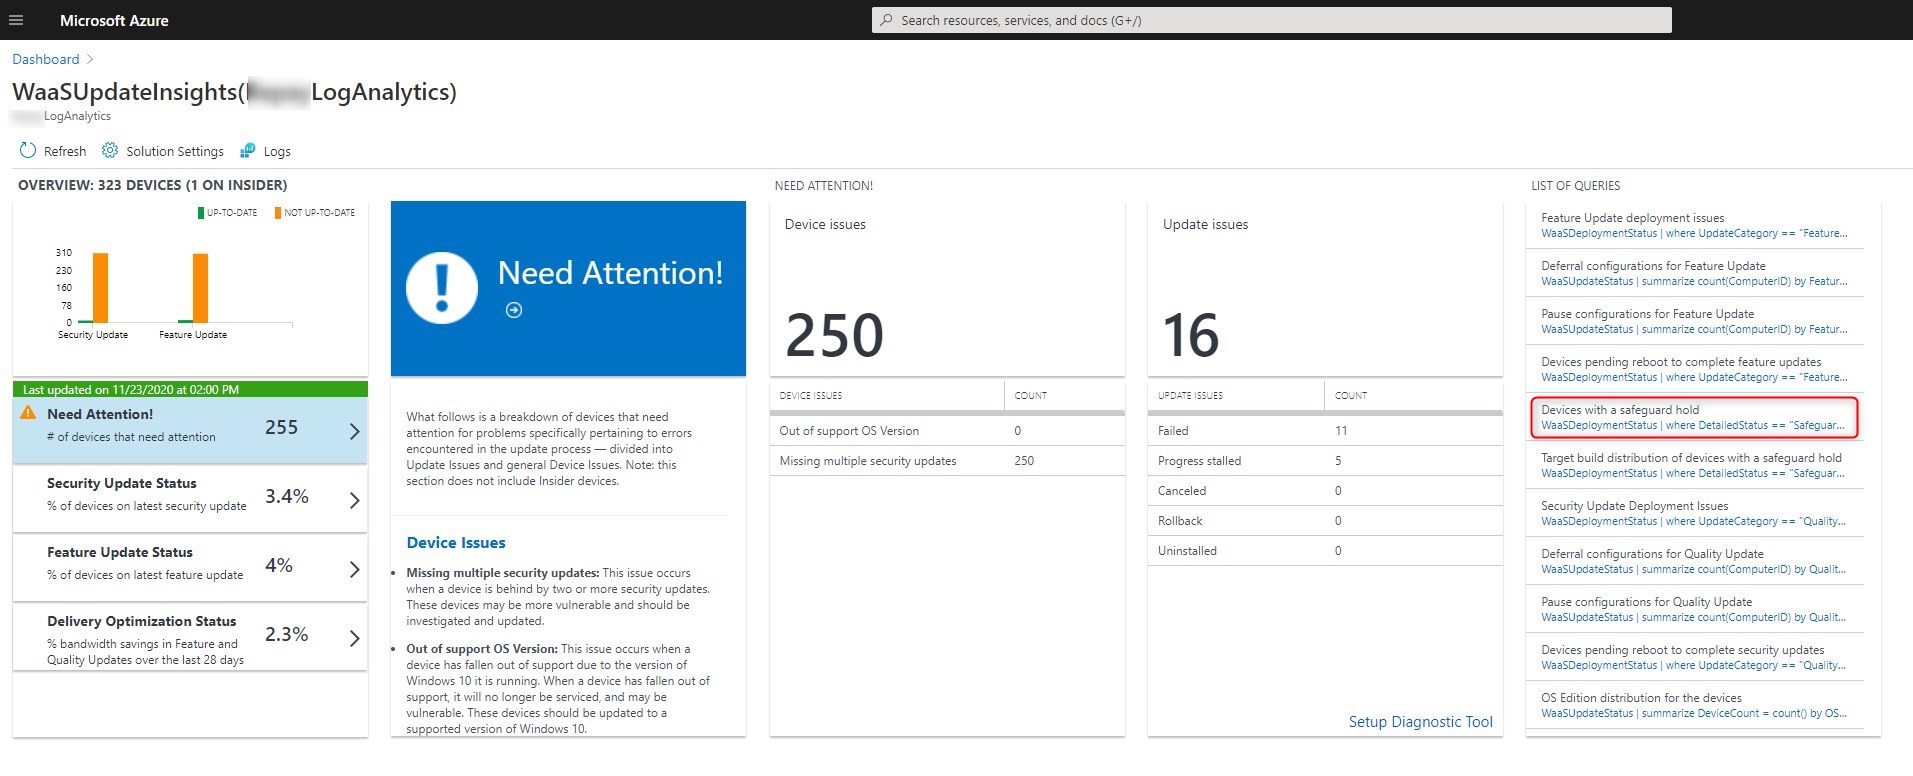Open Deferral configurations for Quality Update query

click(x=1694, y=561)
